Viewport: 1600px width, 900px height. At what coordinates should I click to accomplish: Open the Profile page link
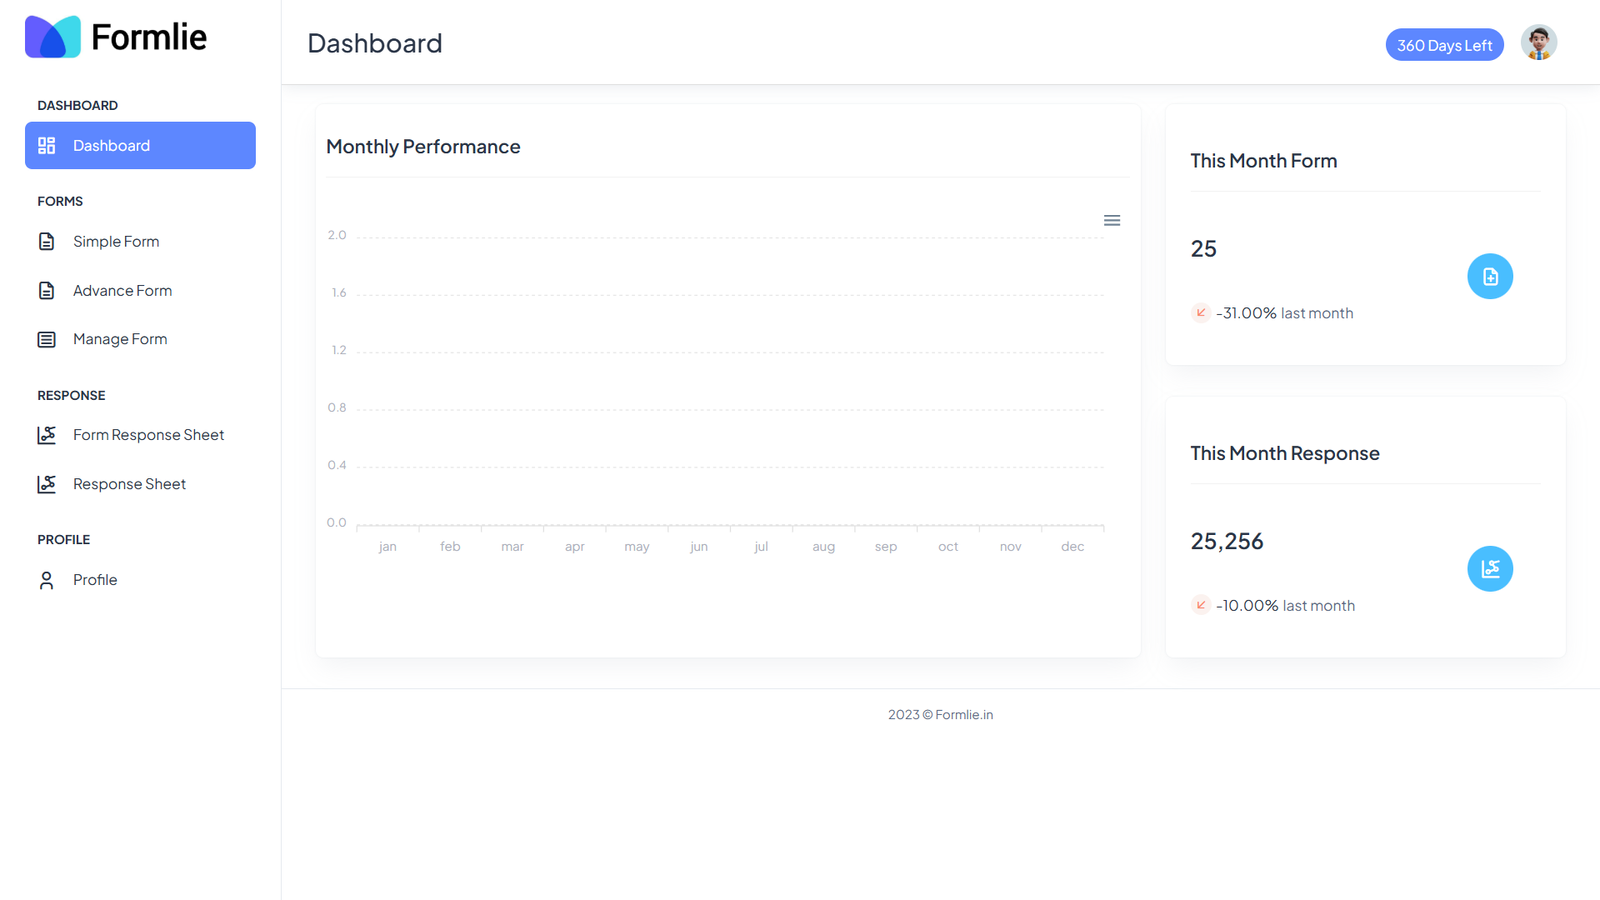pos(95,580)
